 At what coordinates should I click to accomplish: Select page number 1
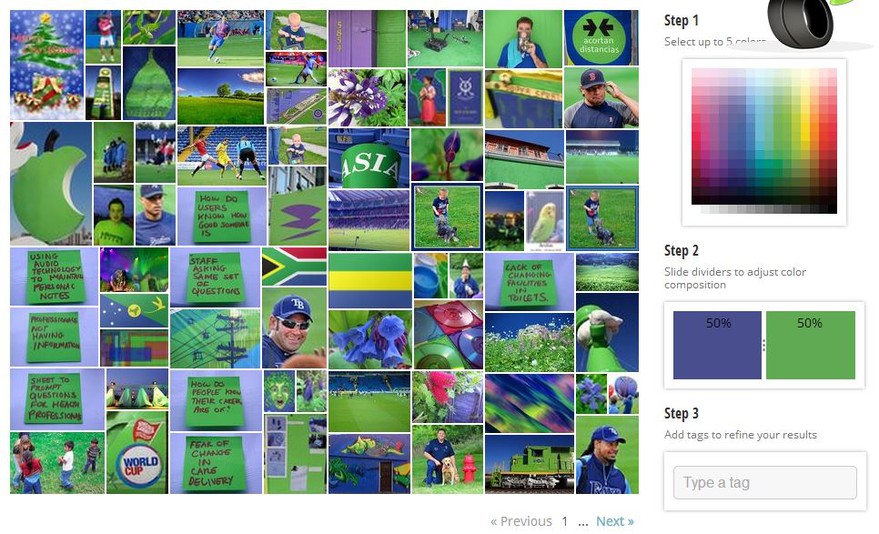pyautogui.click(x=565, y=521)
